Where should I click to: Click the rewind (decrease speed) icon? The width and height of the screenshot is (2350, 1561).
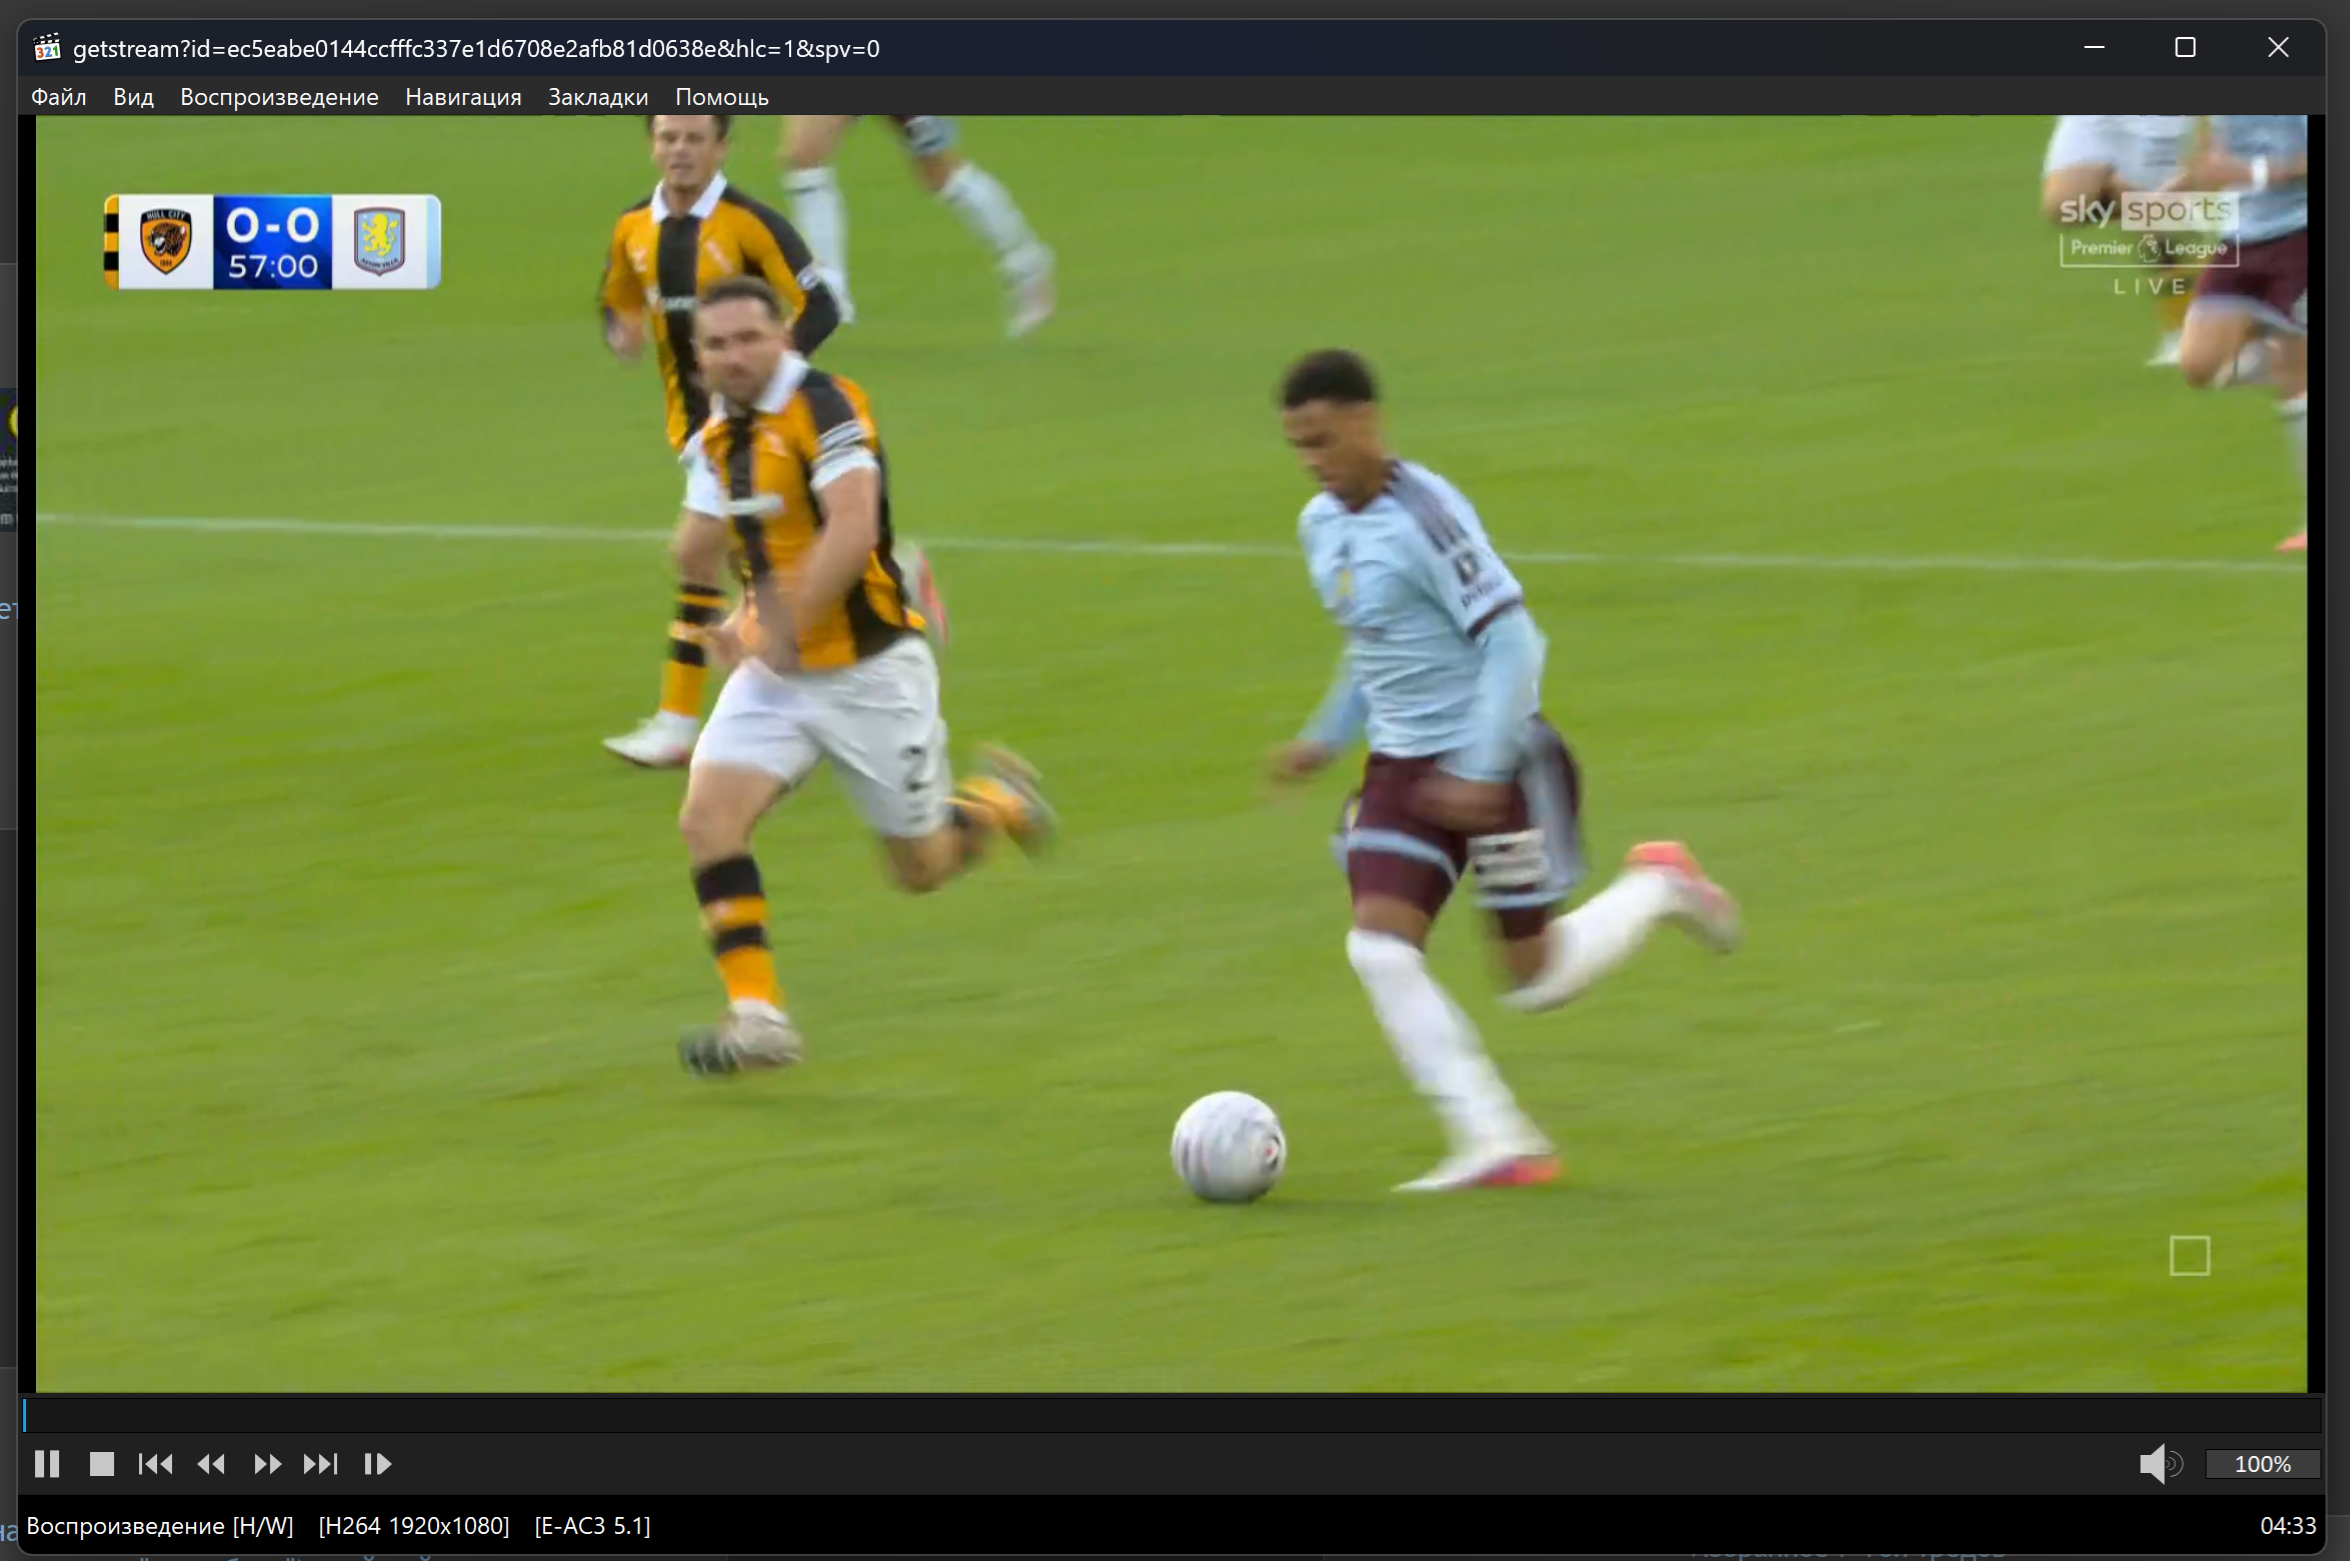click(x=211, y=1464)
